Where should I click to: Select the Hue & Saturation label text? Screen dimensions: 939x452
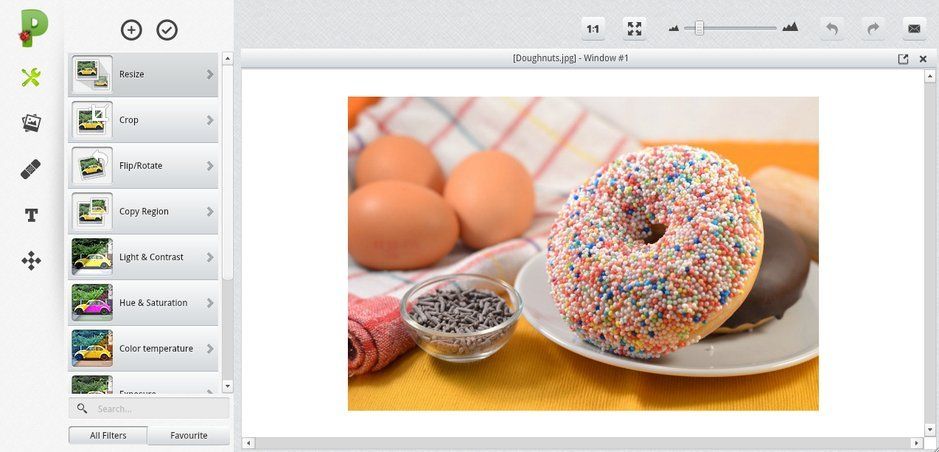point(153,303)
